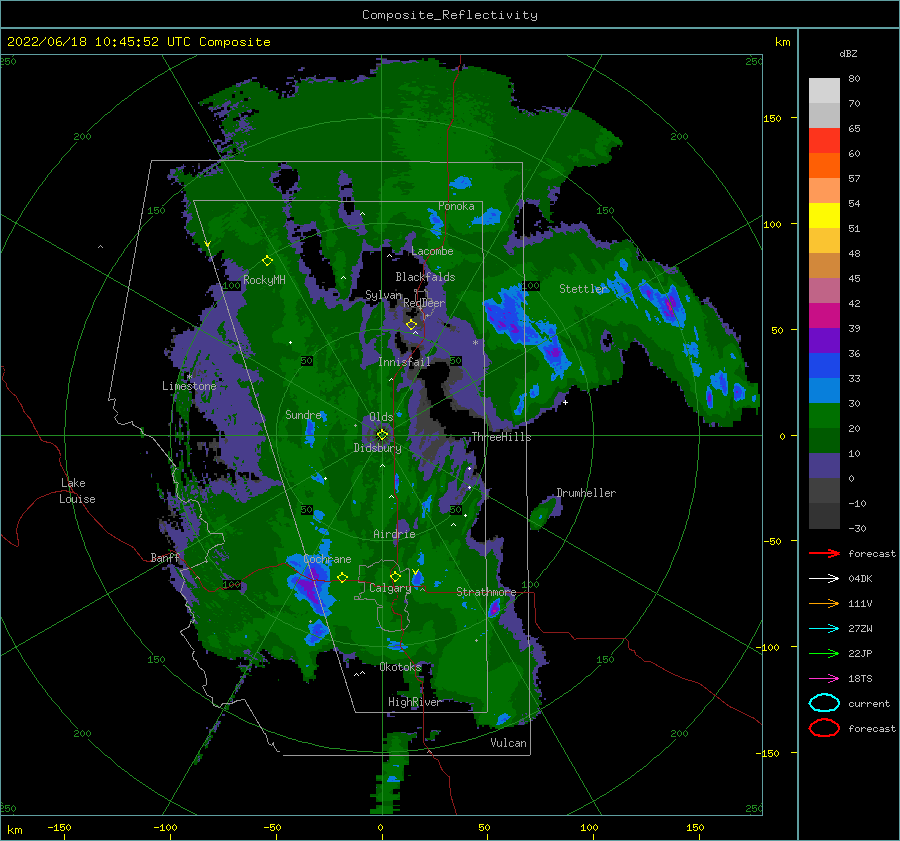Screen dimensions: 900x841
Task: Click the Airdrie label
Action: (394, 534)
